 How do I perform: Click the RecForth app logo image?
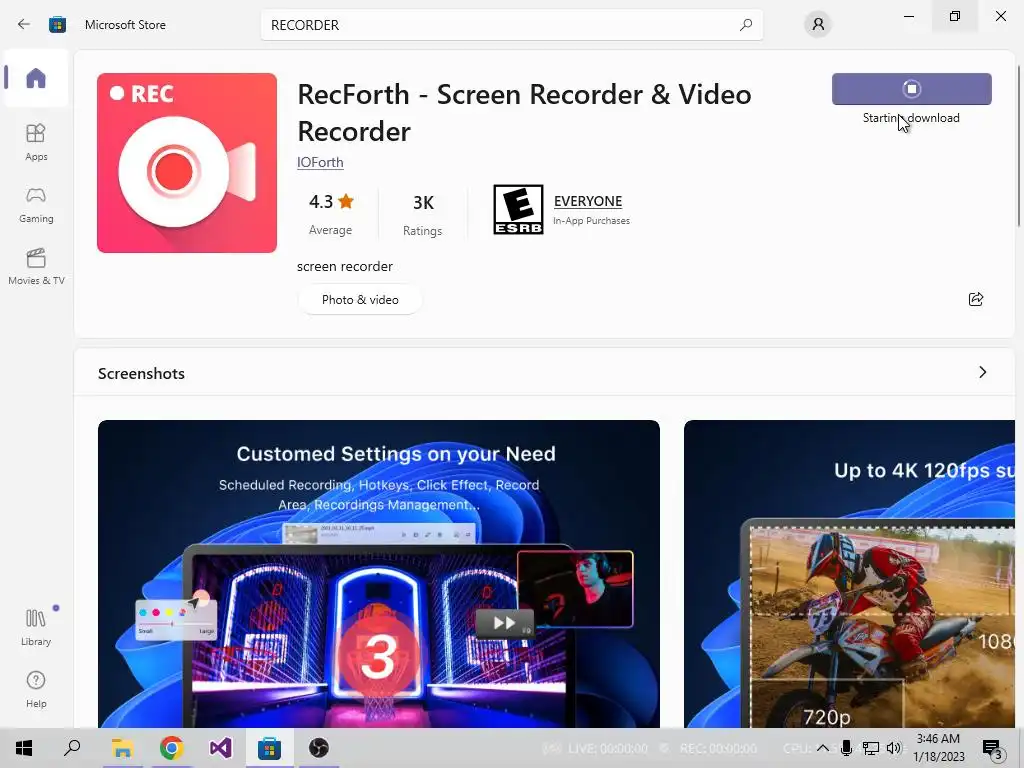point(187,163)
